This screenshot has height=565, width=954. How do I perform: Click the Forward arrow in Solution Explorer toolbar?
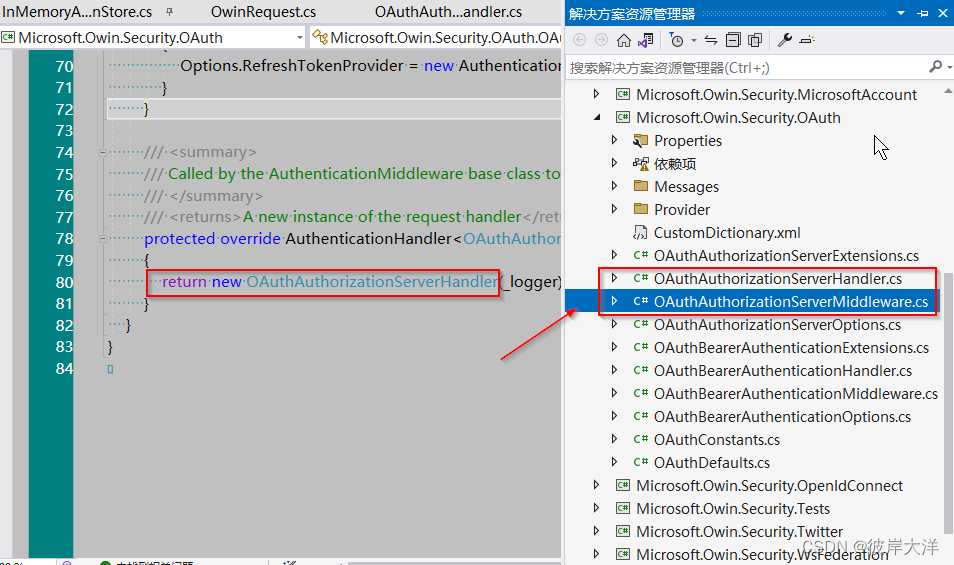[601, 40]
